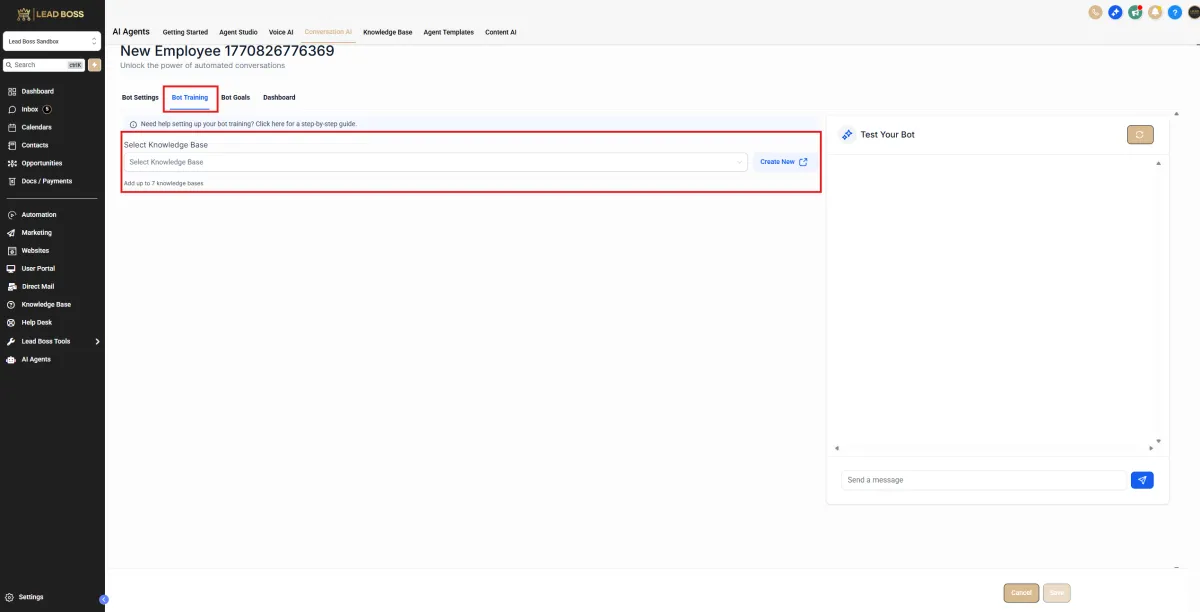
Task: Select the Bot Training tab
Action: click(190, 97)
